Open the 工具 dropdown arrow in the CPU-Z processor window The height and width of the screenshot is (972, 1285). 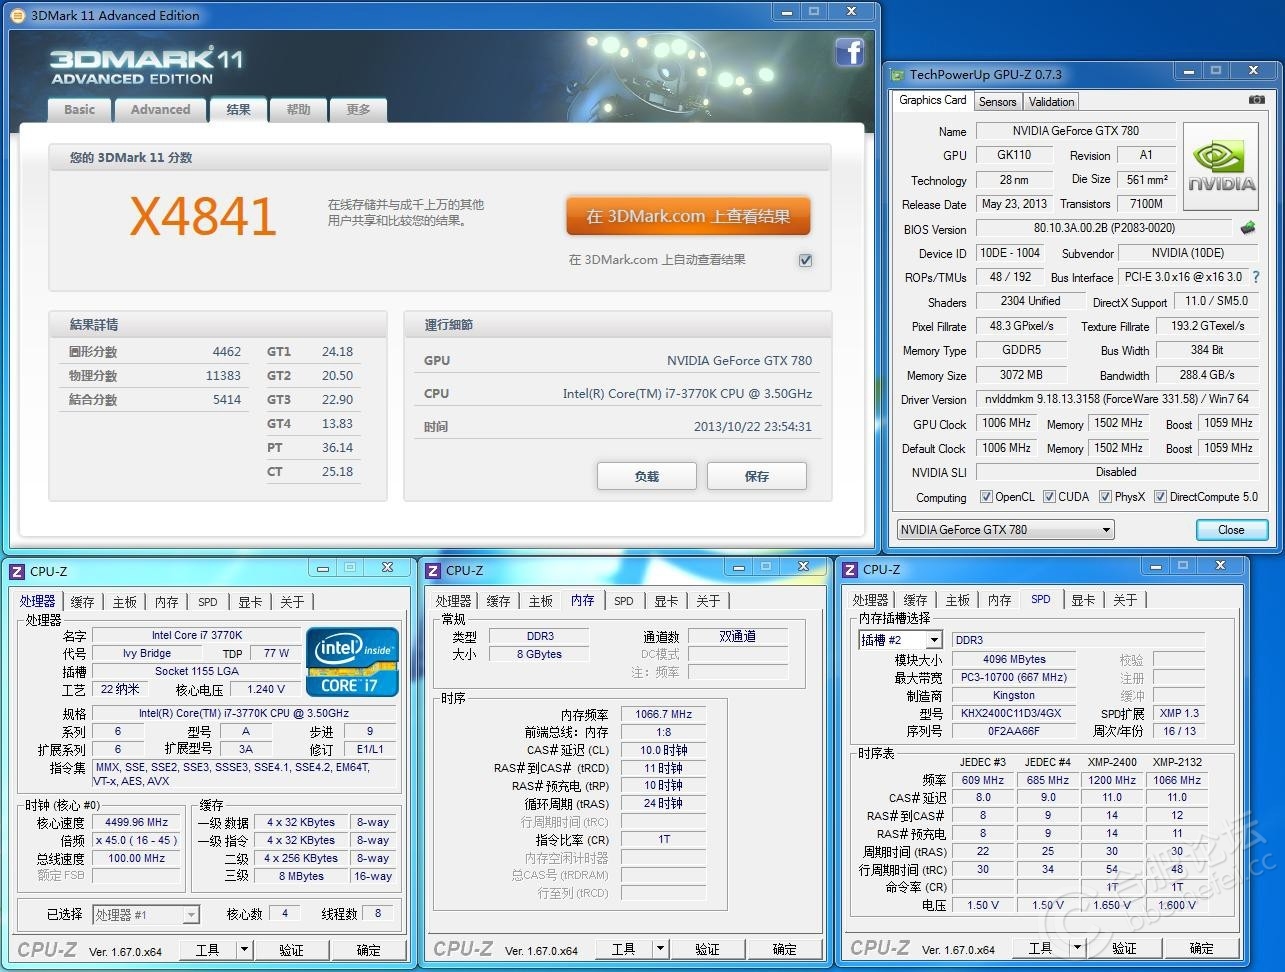tap(243, 949)
